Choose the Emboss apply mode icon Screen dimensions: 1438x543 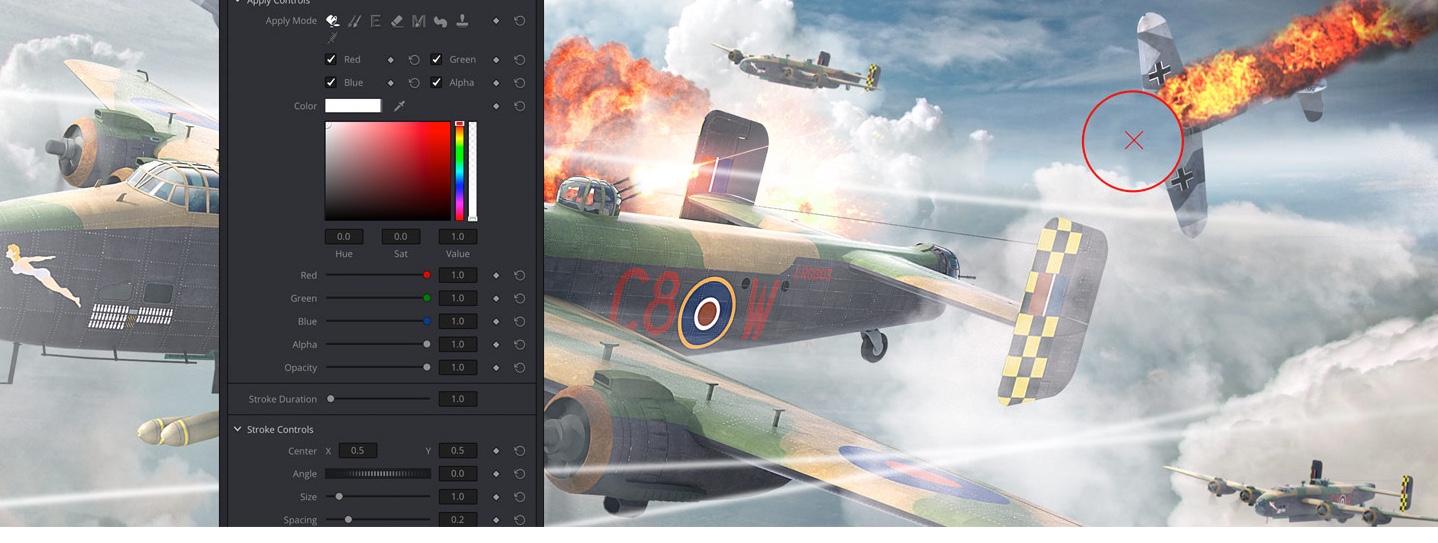376,21
